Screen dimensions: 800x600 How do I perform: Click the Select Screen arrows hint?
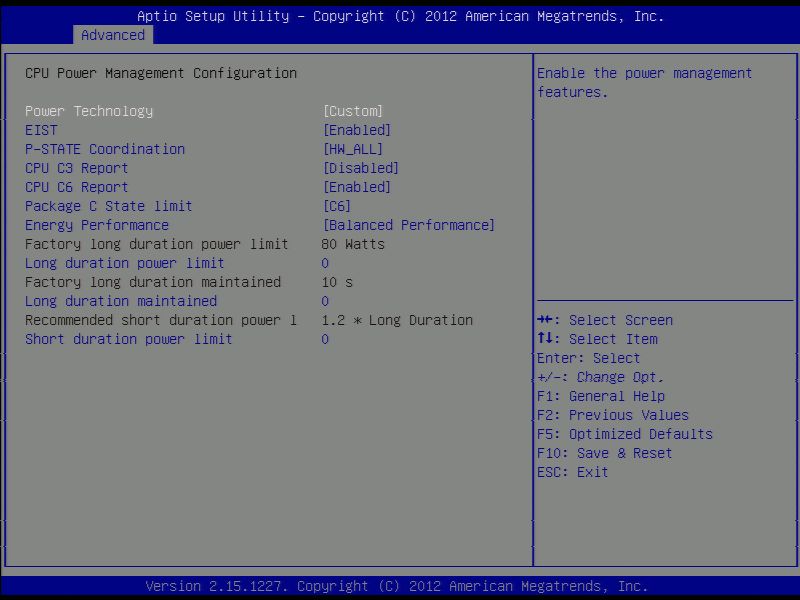pyautogui.click(x=605, y=320)
